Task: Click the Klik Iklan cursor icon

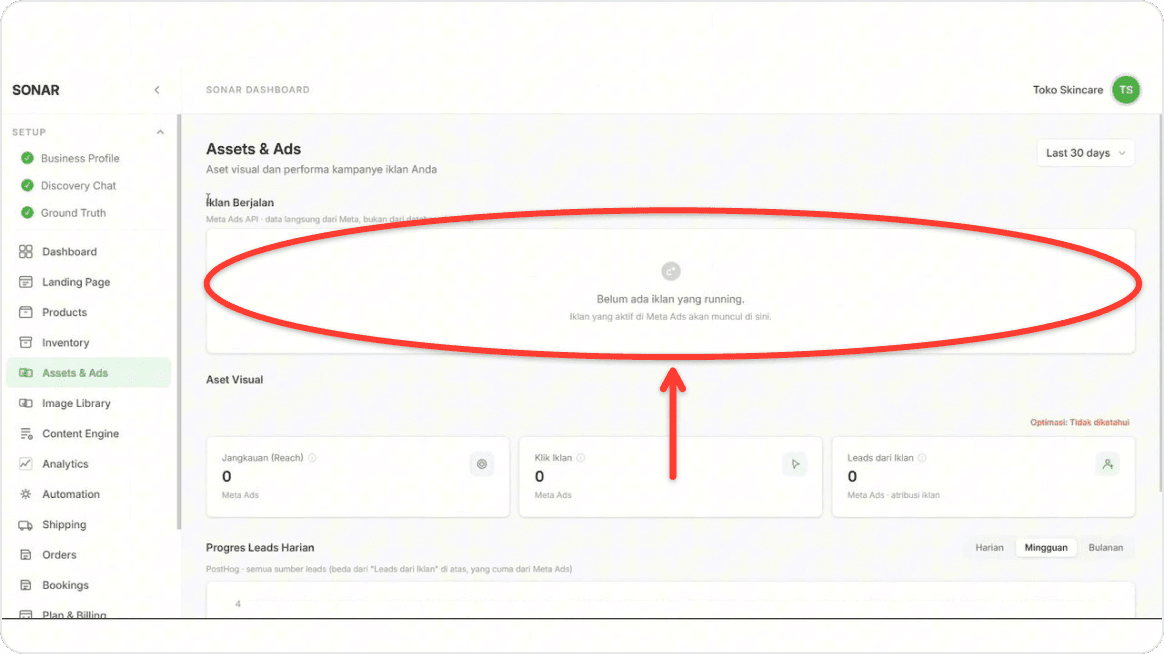Action: 795,464
